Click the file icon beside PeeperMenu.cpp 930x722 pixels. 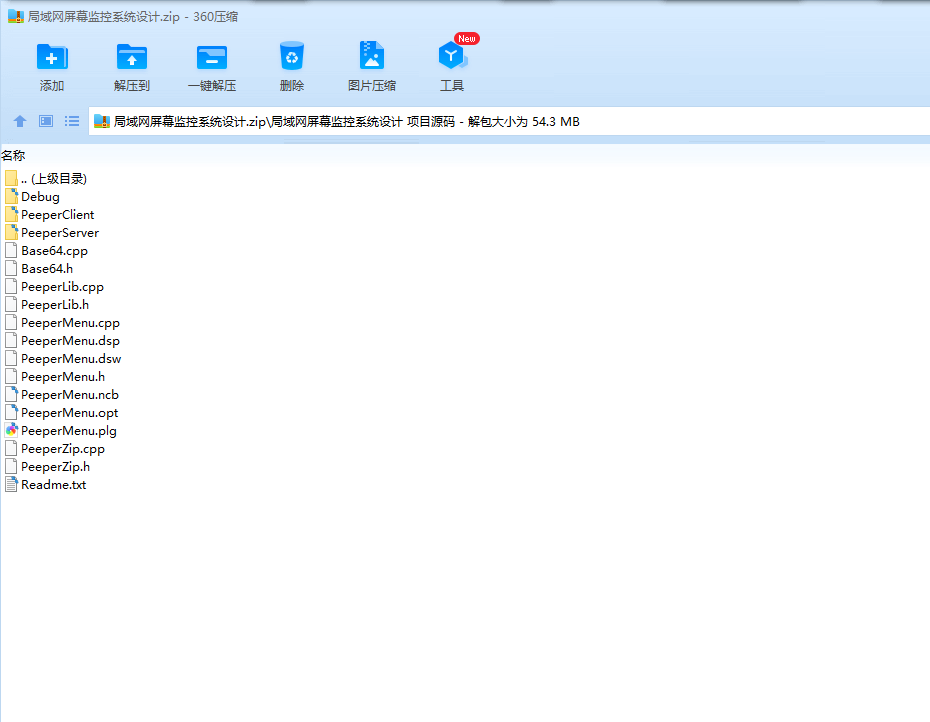coord(11,322)
